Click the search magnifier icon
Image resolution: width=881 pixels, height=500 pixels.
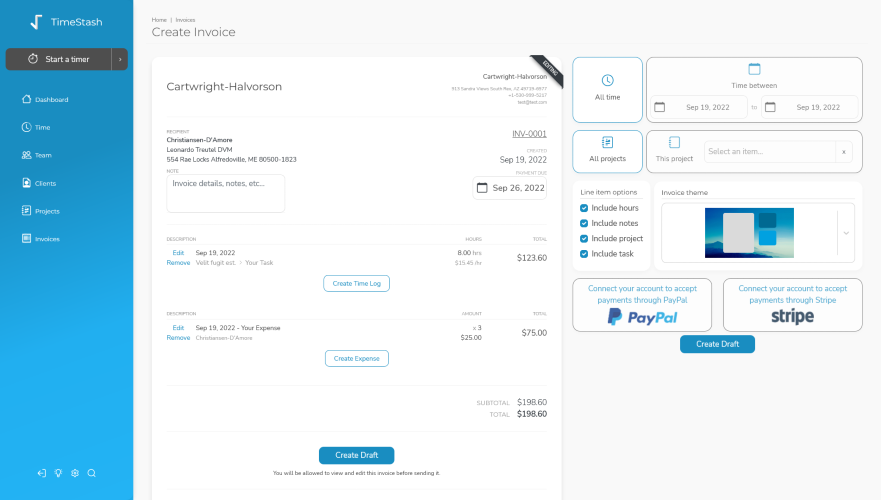click(x=92, y=473)
